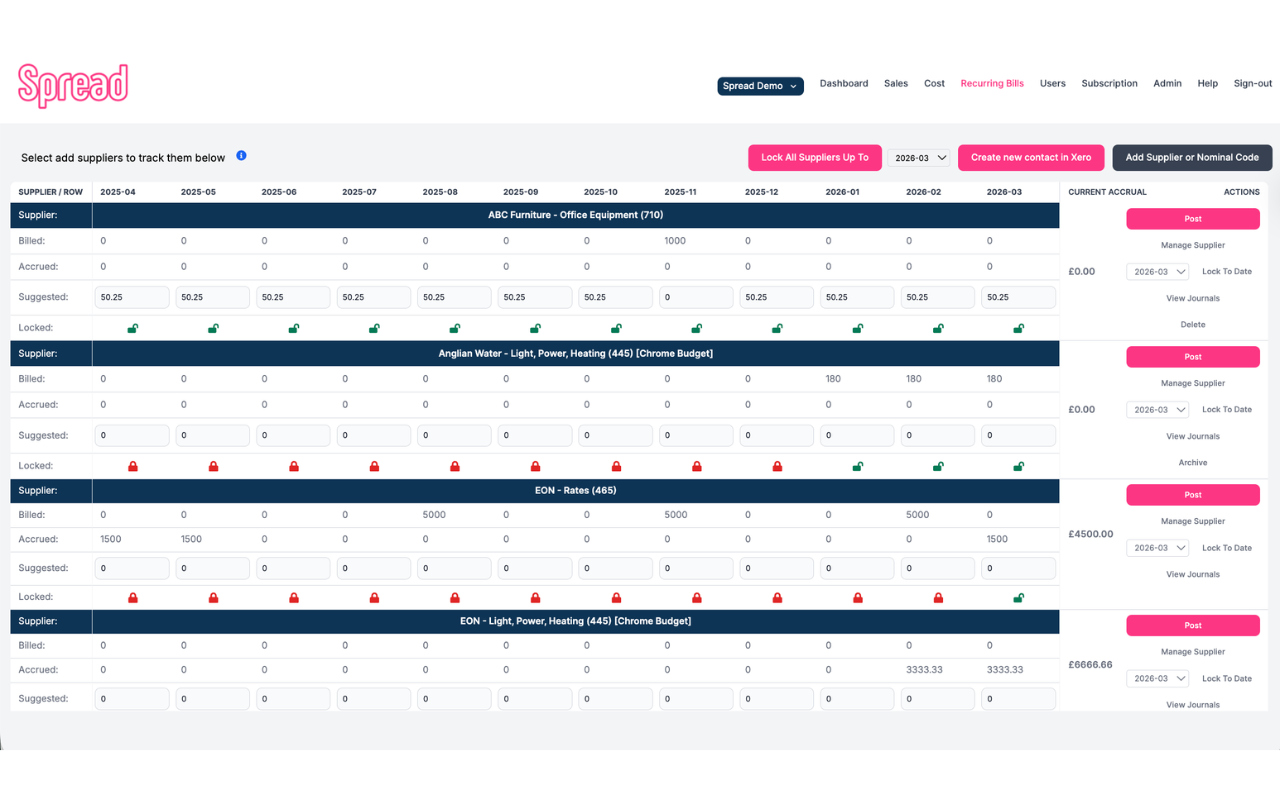1280x800 pixels.
Task: Toggle the lock on ABC Furniture 2026-03 column
Action: (x=1018, y=327)
